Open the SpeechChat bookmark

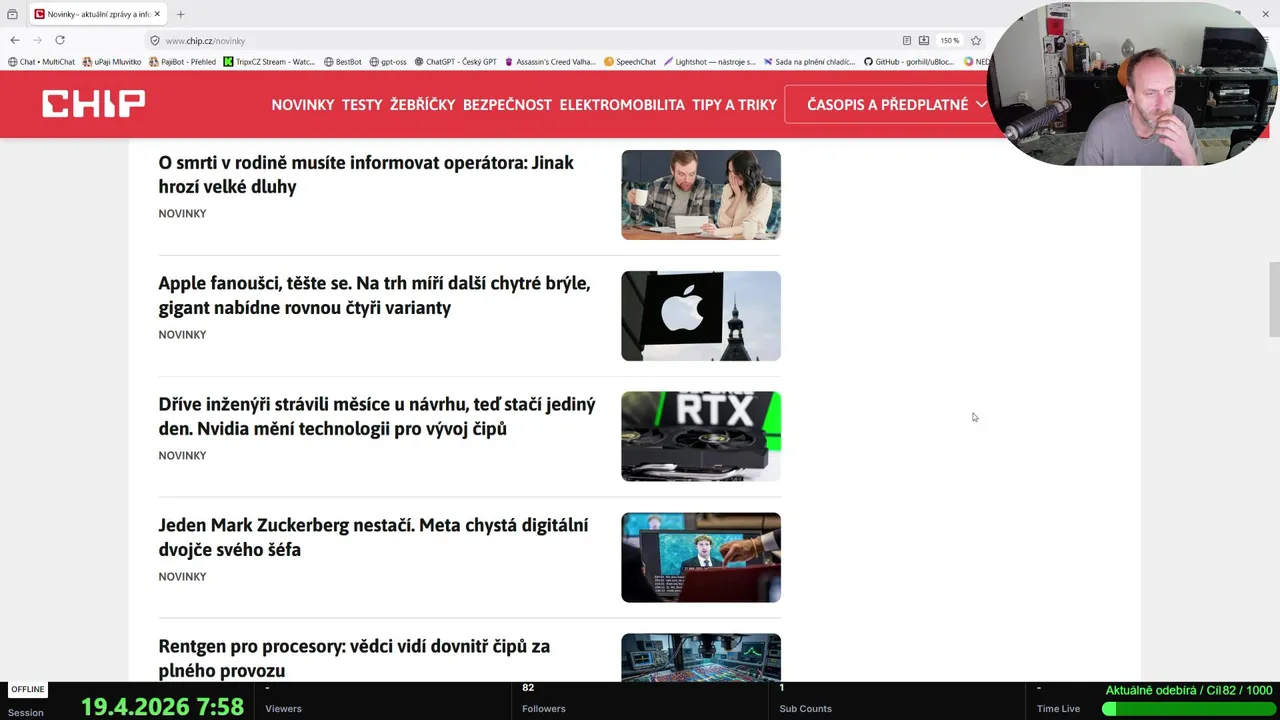coord(630,62)
